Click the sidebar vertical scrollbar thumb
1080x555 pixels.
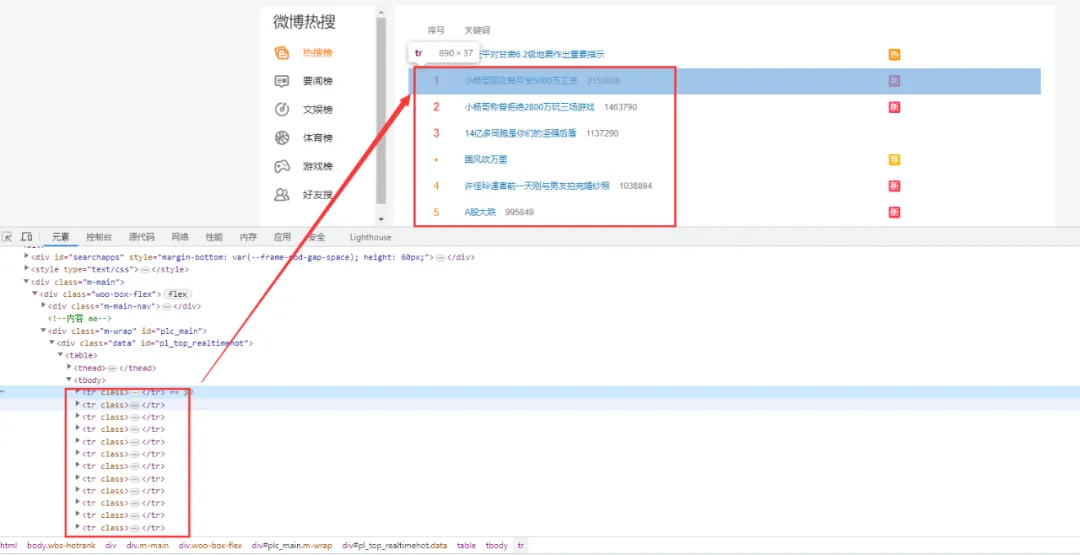(x=381, y=110)
